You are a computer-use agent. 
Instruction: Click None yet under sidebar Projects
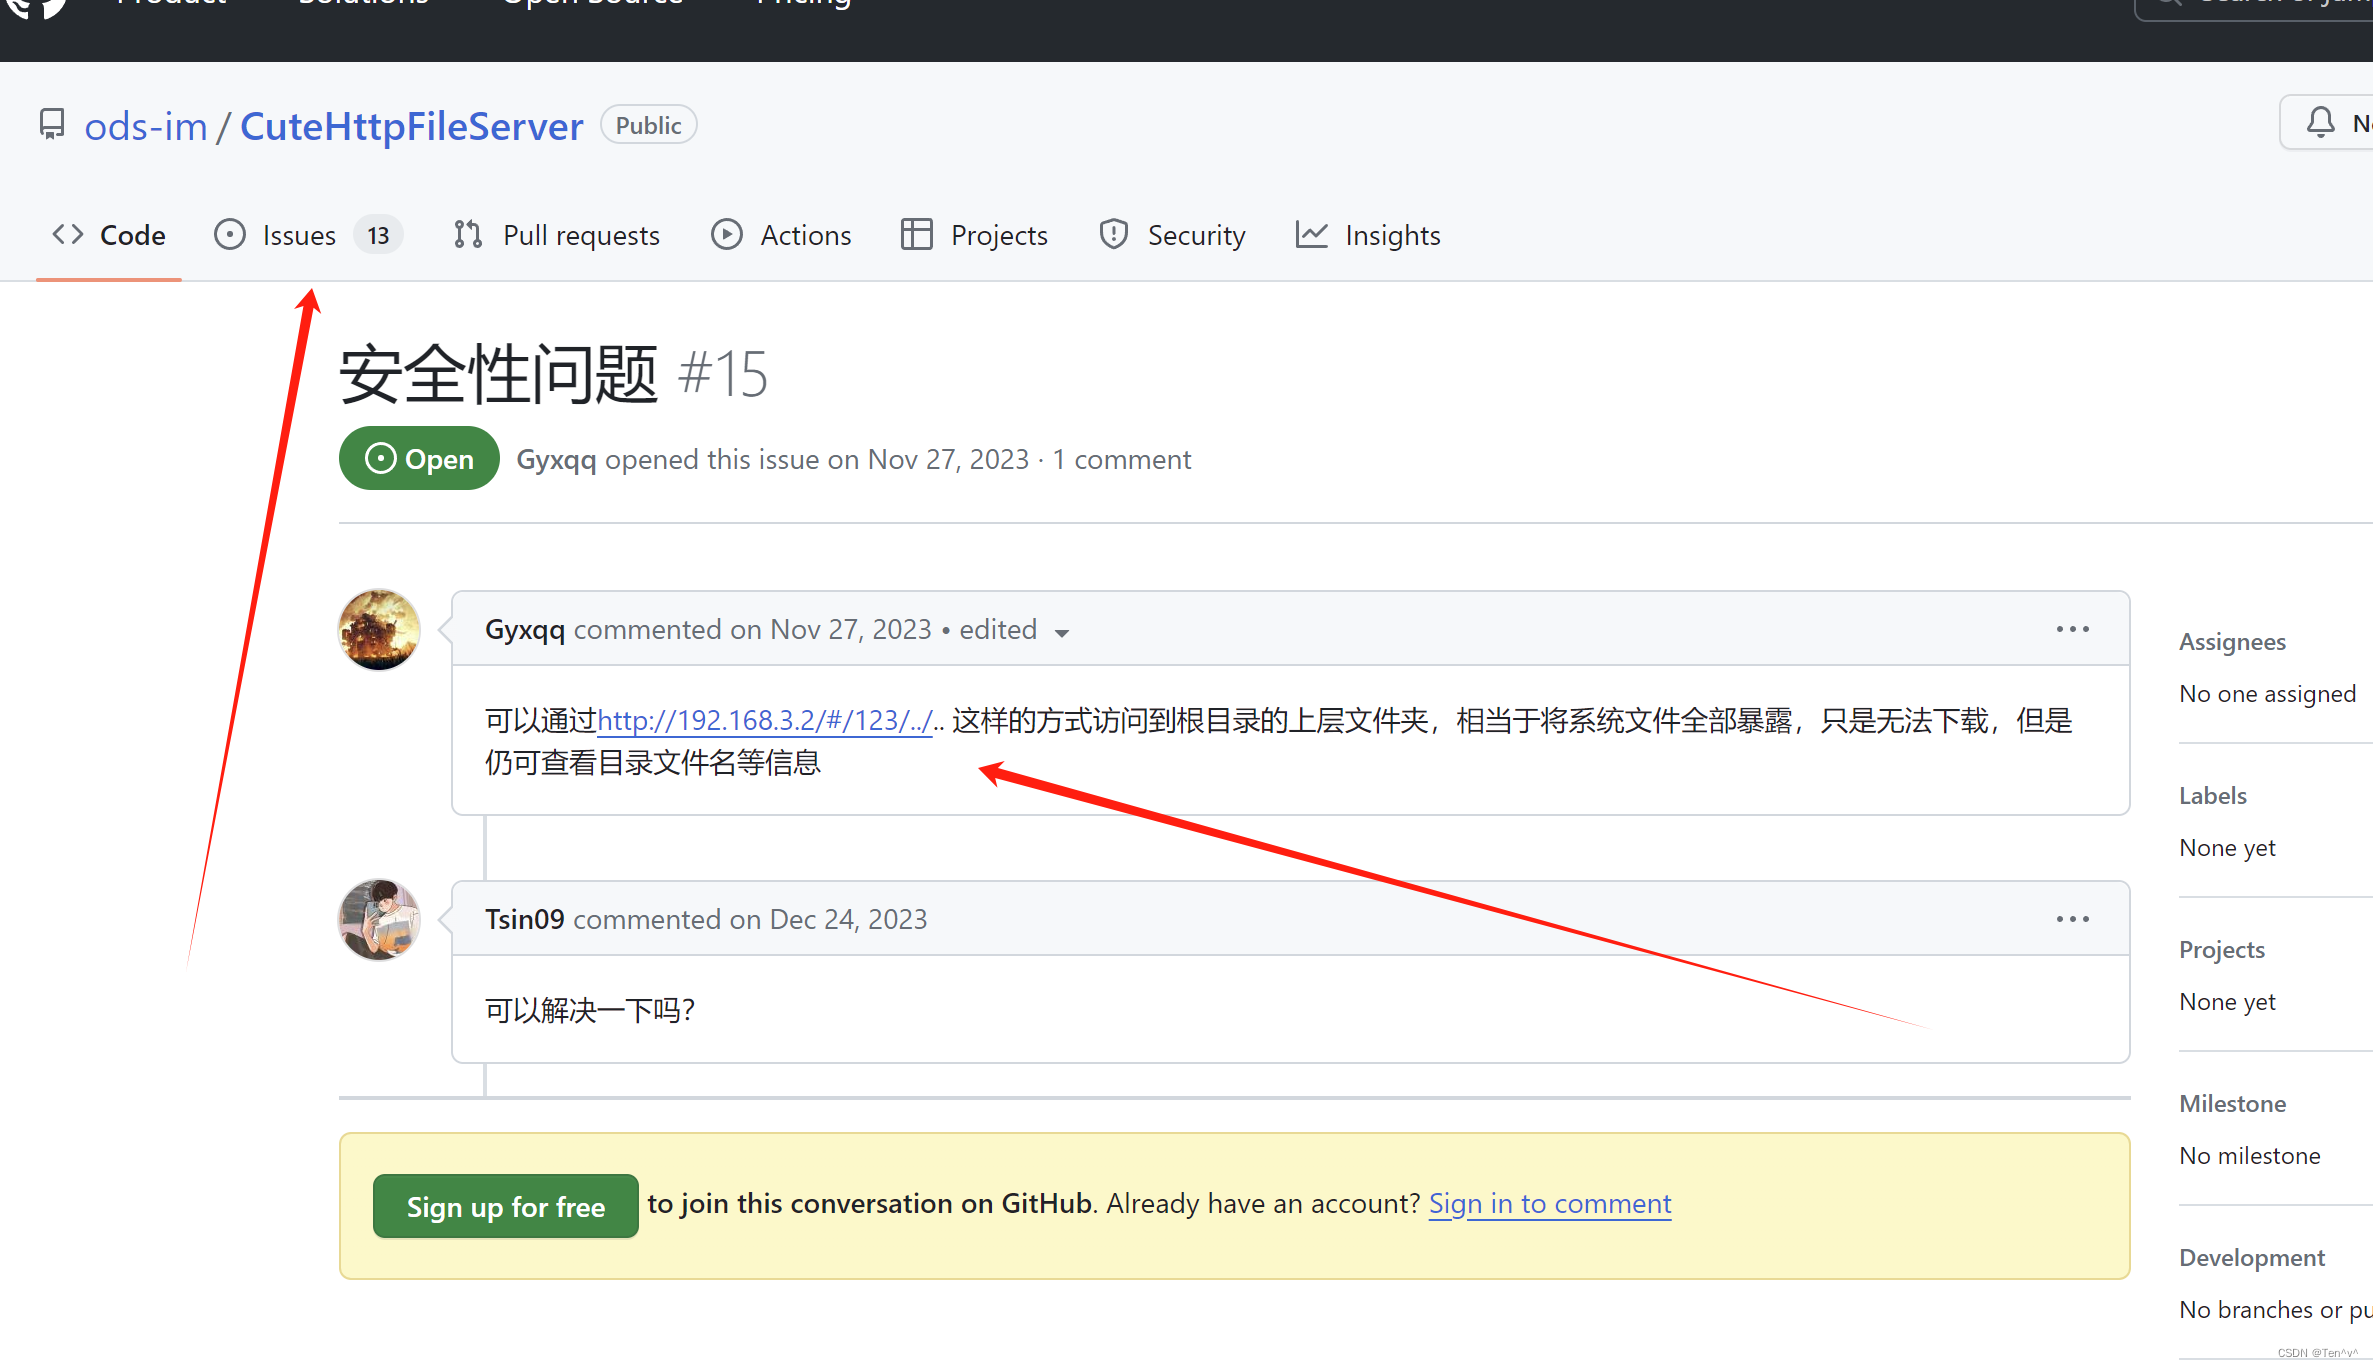point(2227,1002)
